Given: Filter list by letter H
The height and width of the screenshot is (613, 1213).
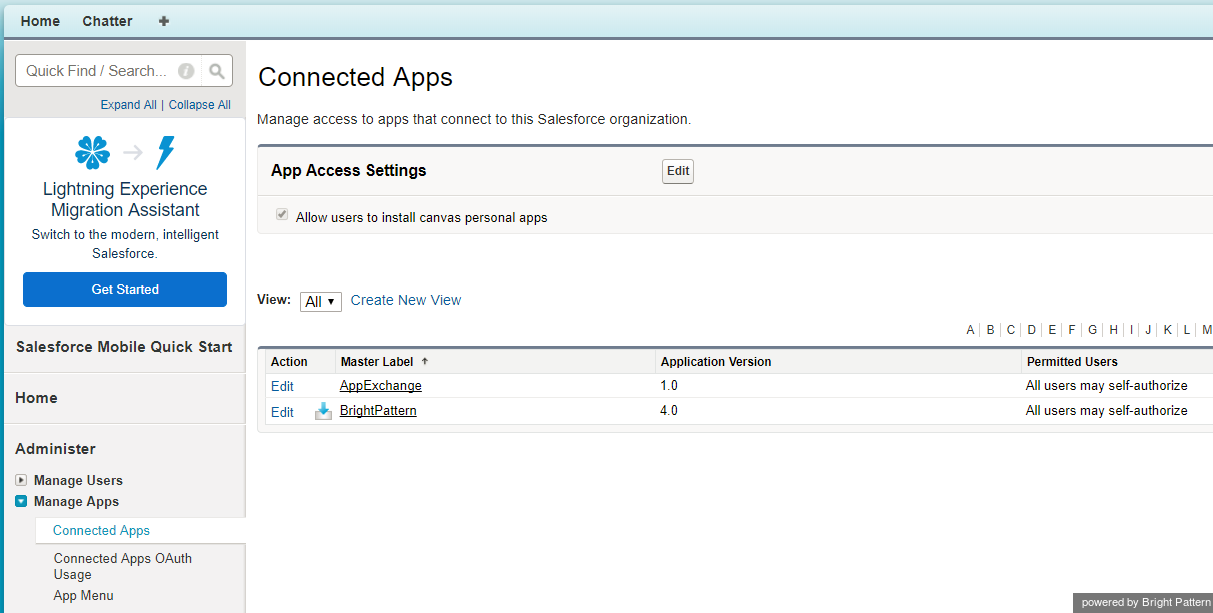Looking at the screenshot, I should coord(1114,330).
